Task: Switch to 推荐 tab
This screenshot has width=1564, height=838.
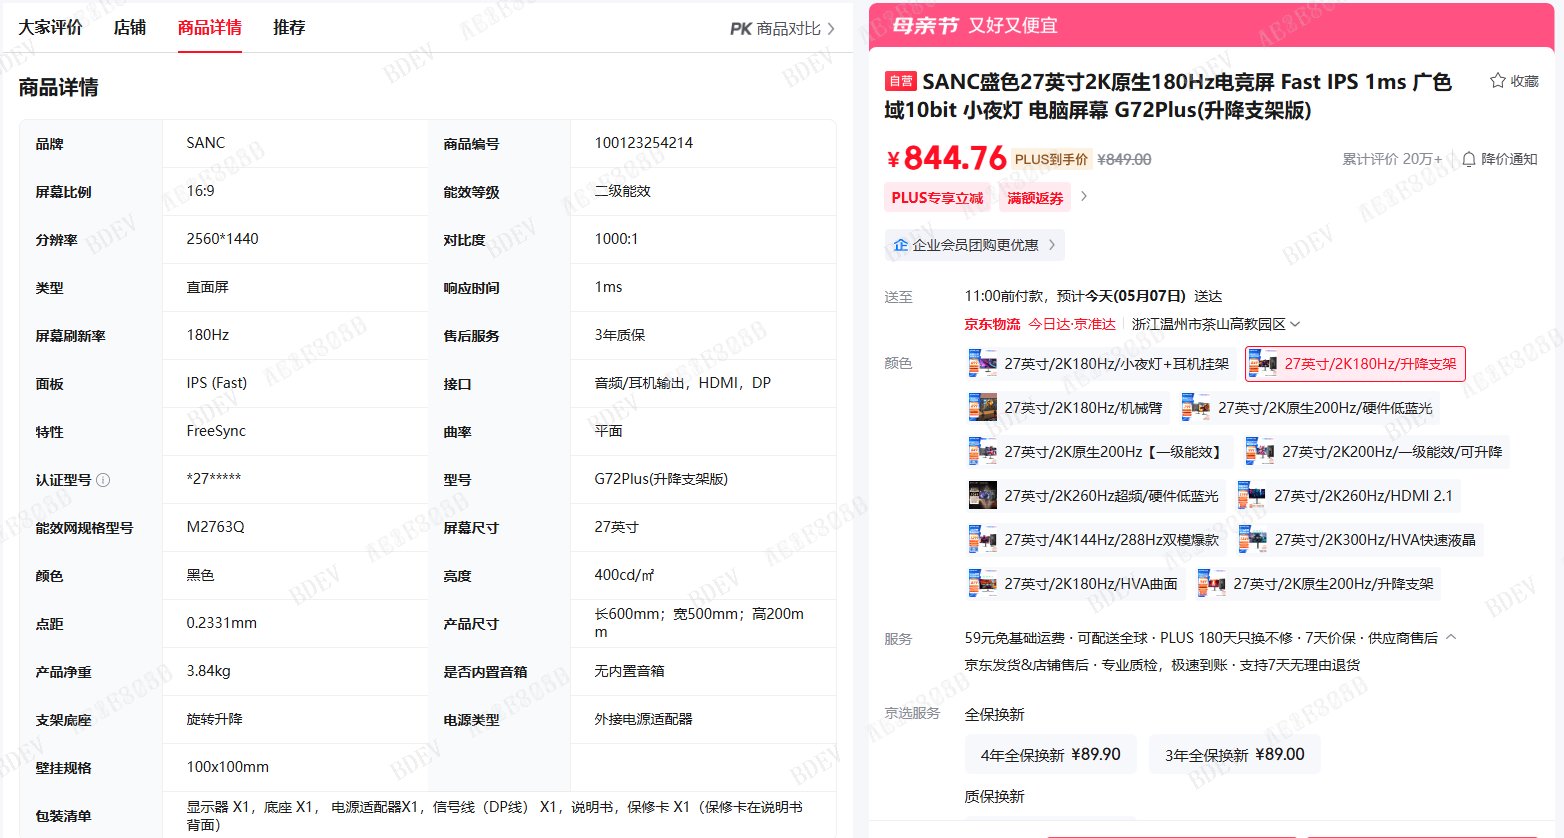Action: pyautogui.click(x=289, y=27)
